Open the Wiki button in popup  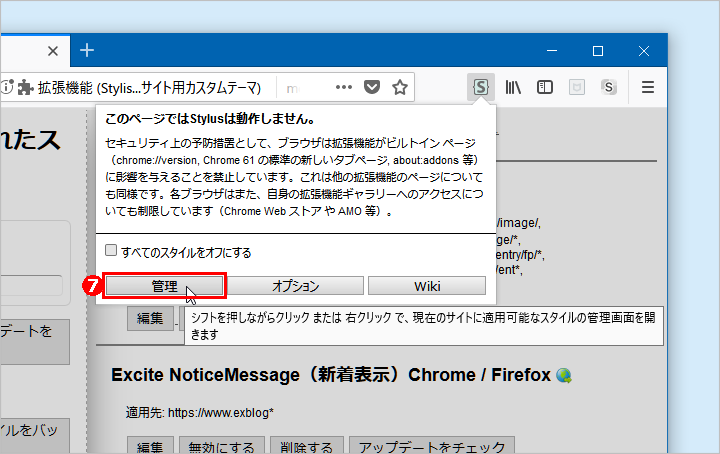[427, 286]
